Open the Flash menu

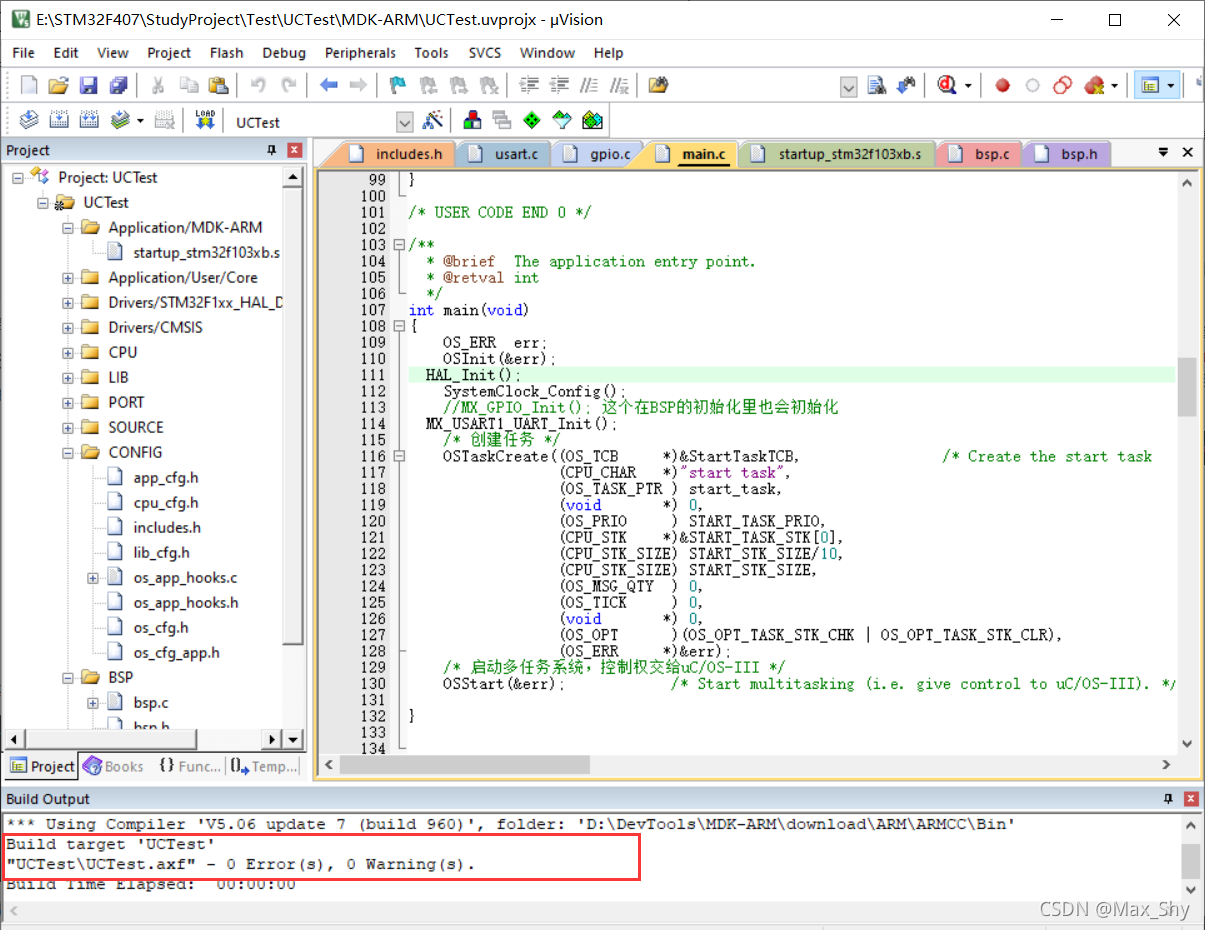pyautogui.click(x=226, y=53)
